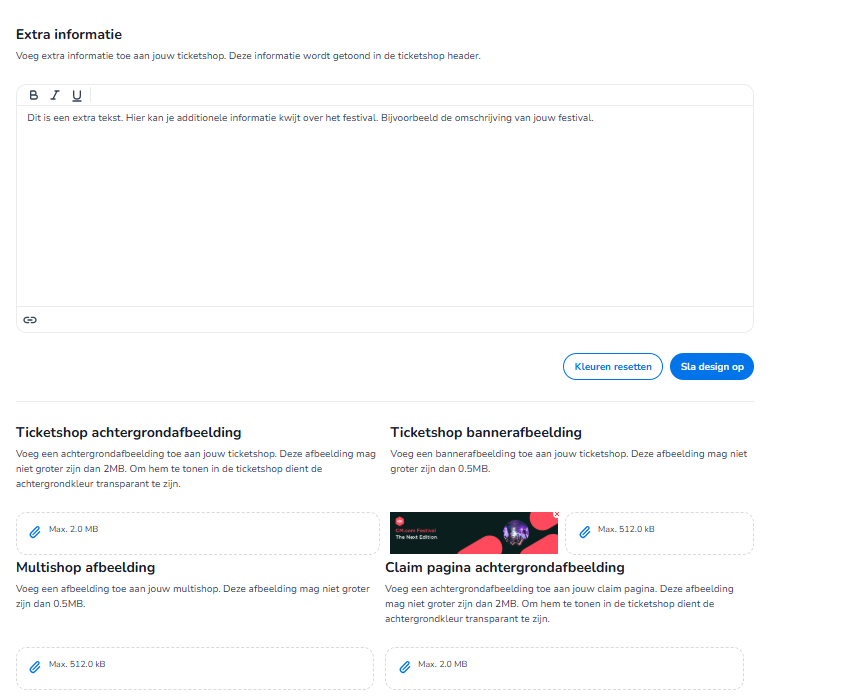The width and height of the screenshot is (841, 699).
Task: Click the 'Max. 512.0 kB' label under Multishop afbeelding
Action: point(77,664)
